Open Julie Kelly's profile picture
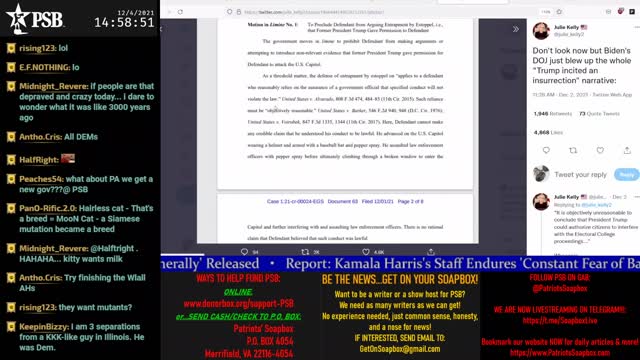 541,31
